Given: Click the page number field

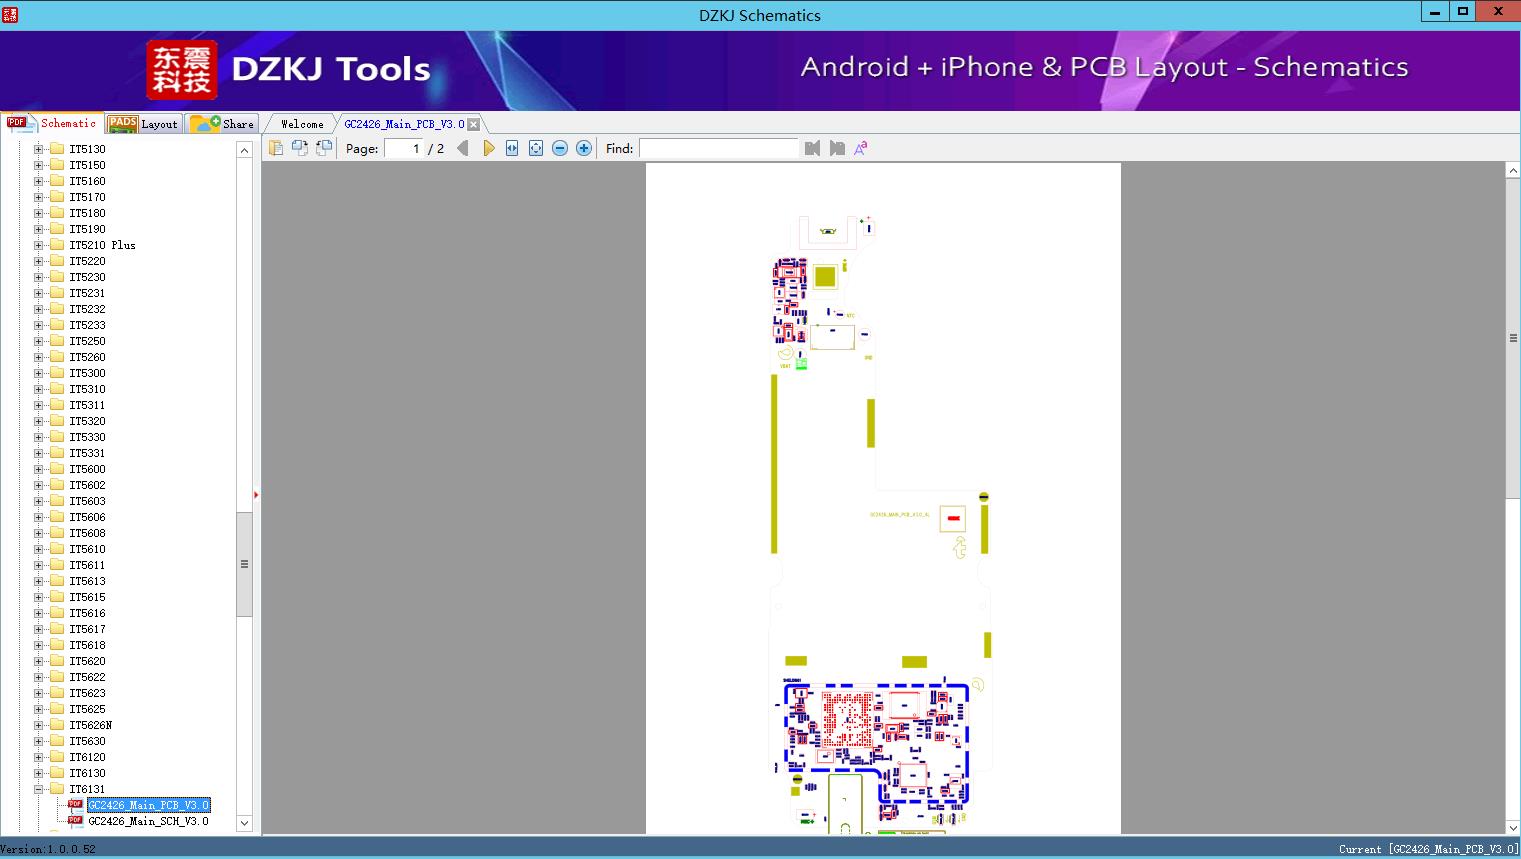Looking at the screenshot, I should 403,148.
